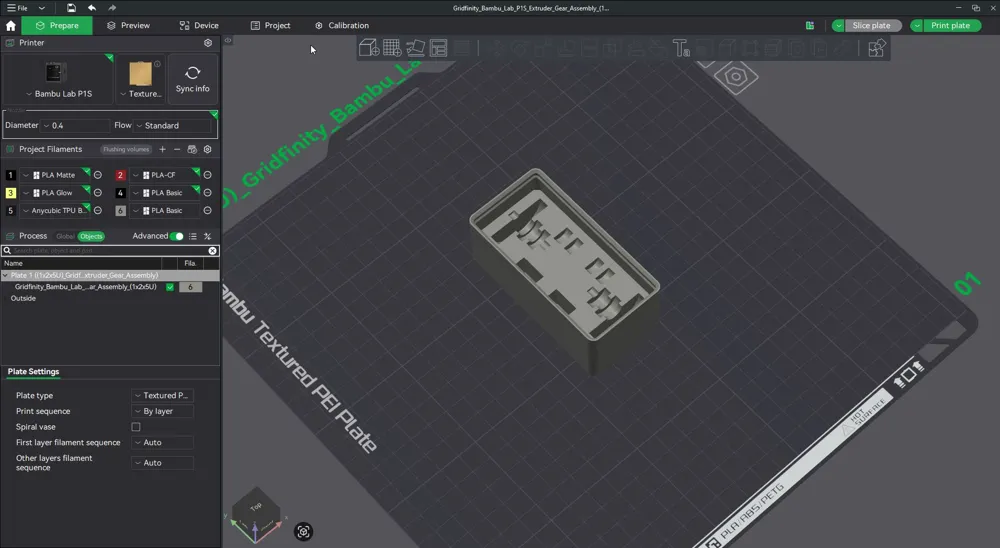Switch to the Preview tab
The width and height of the screenshot is (1000, 548).
[128, 26]
